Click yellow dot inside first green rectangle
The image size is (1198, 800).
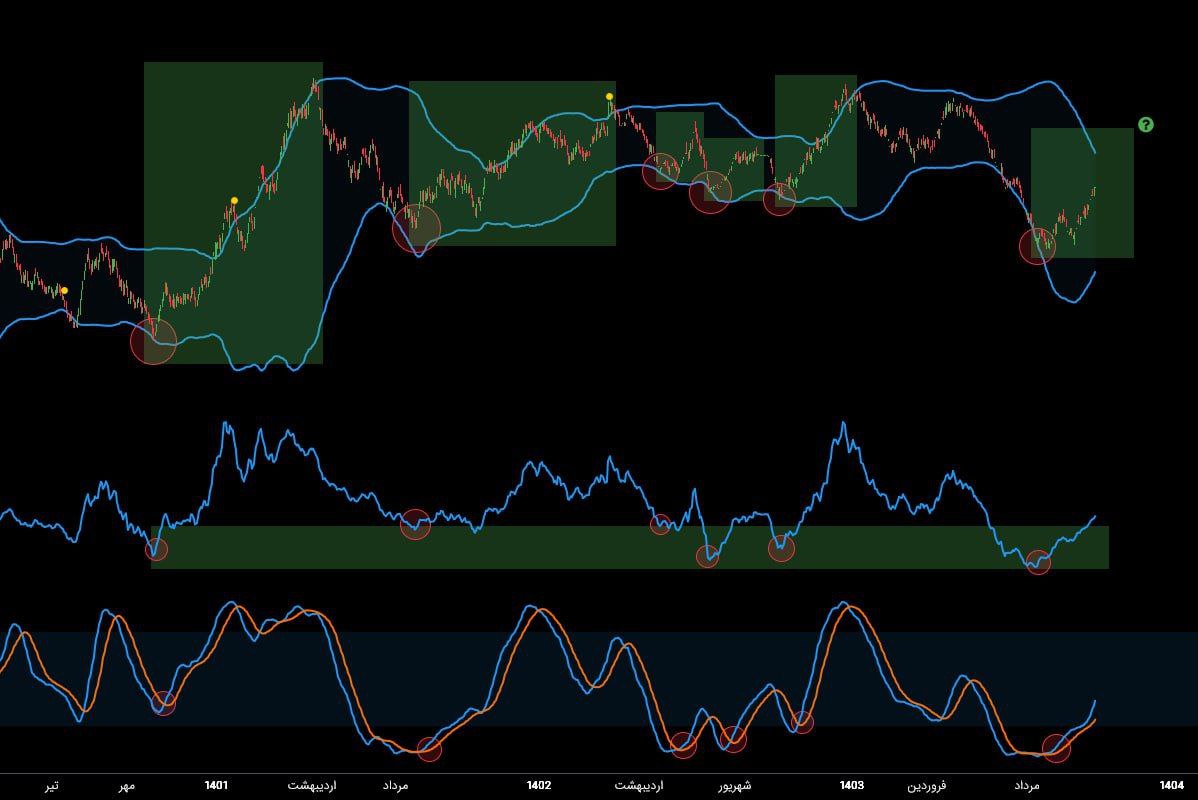234,201
